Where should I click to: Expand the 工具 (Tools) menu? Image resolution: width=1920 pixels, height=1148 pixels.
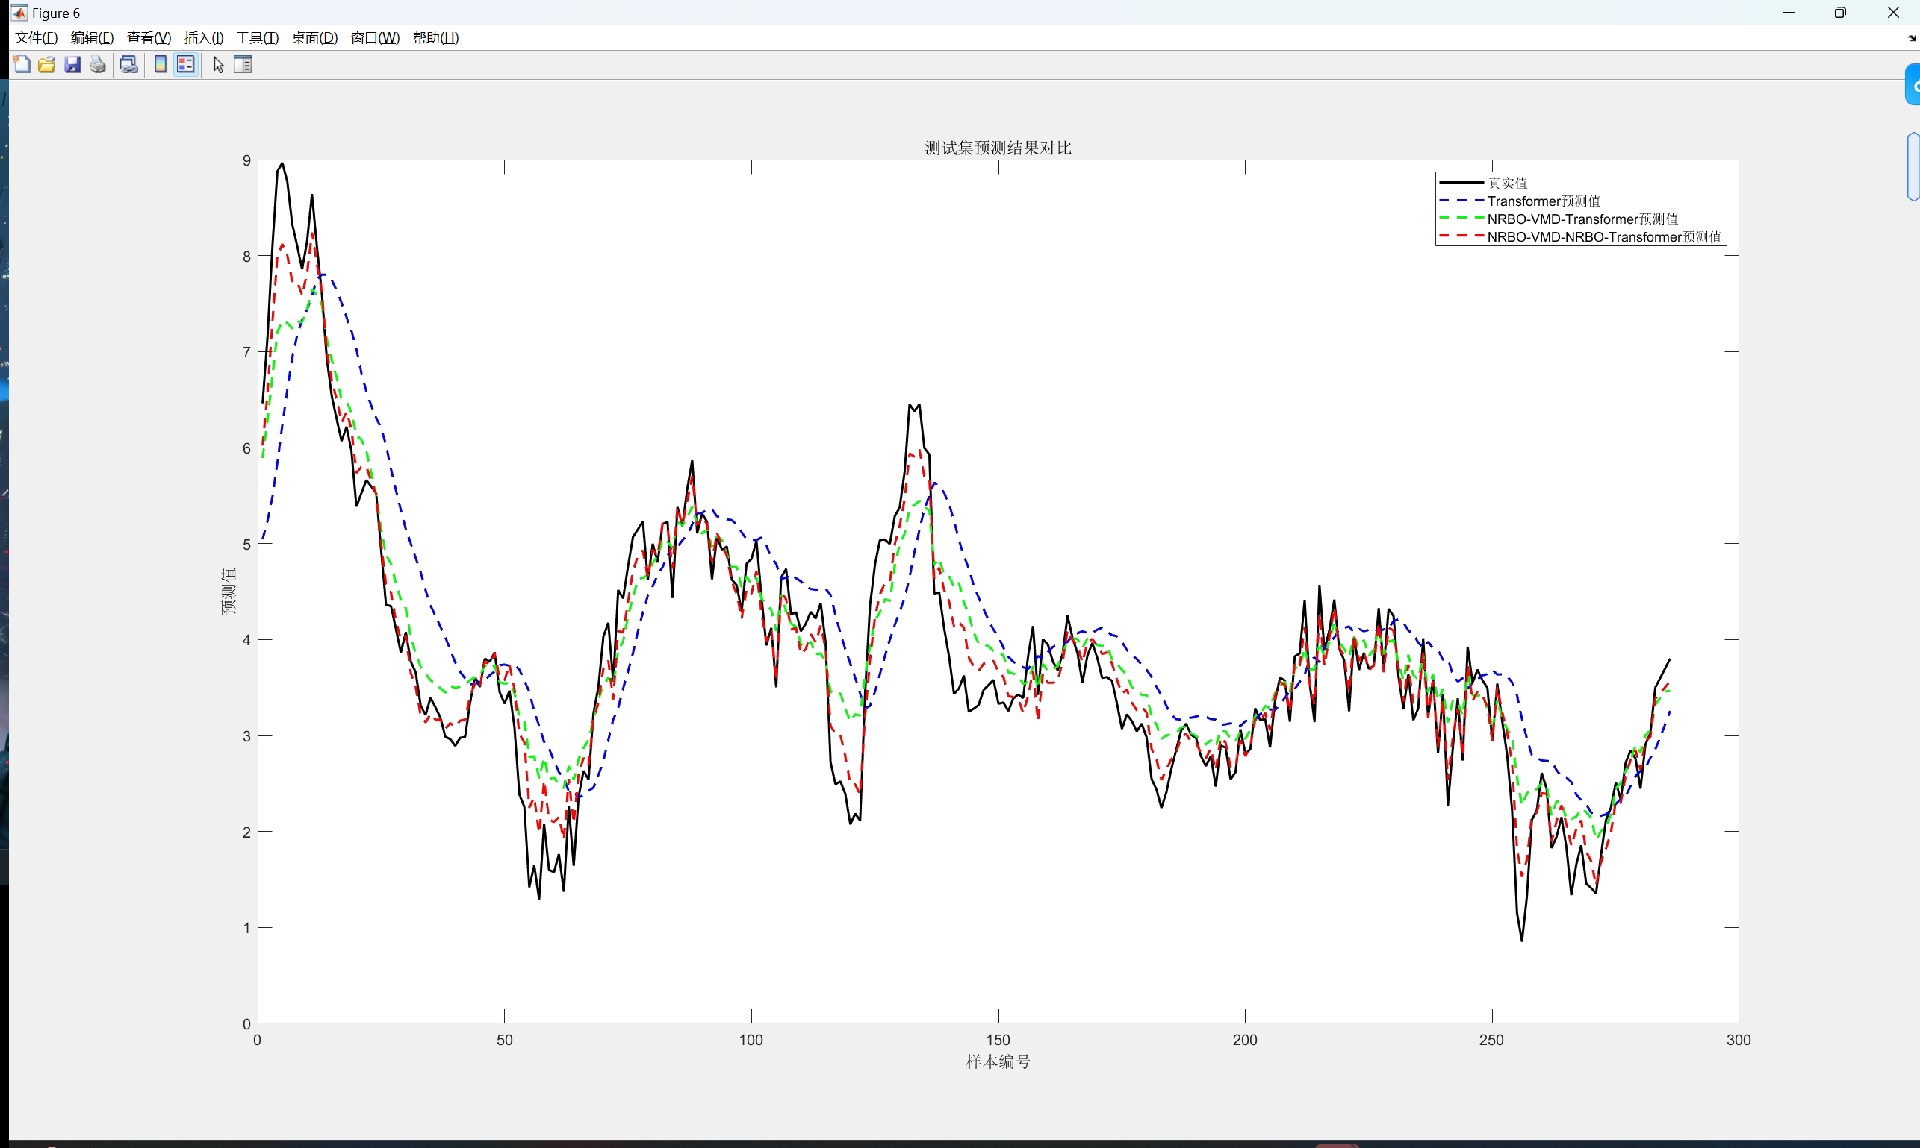257,38
